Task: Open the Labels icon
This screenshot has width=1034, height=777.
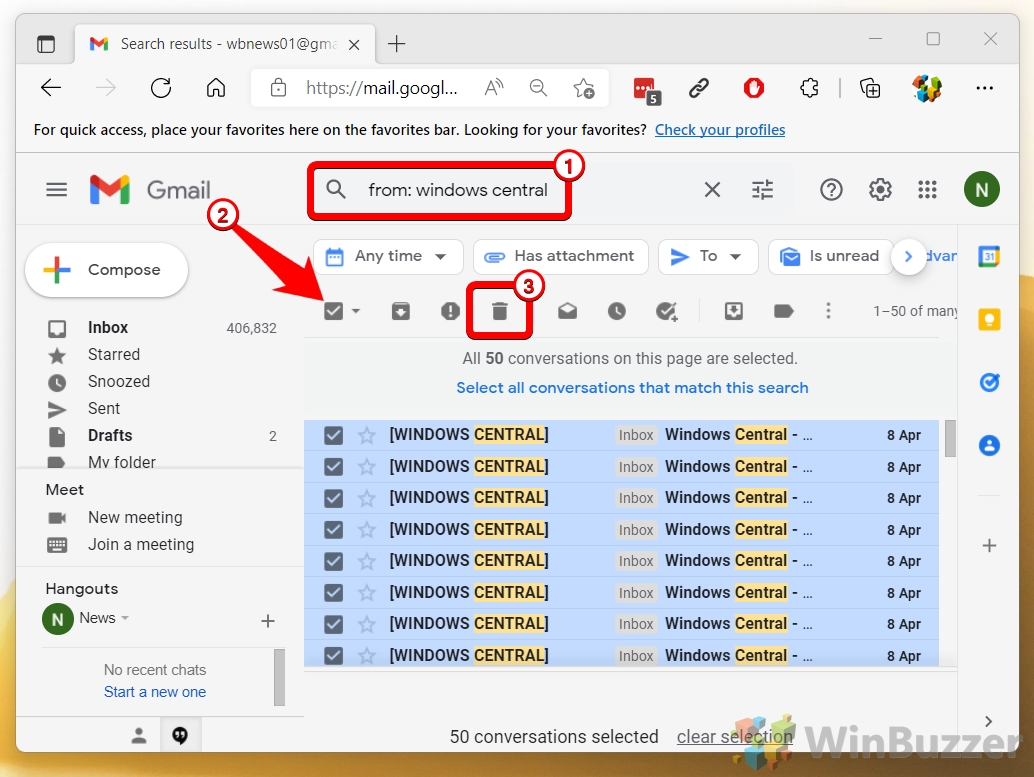Action: (783, 311)
